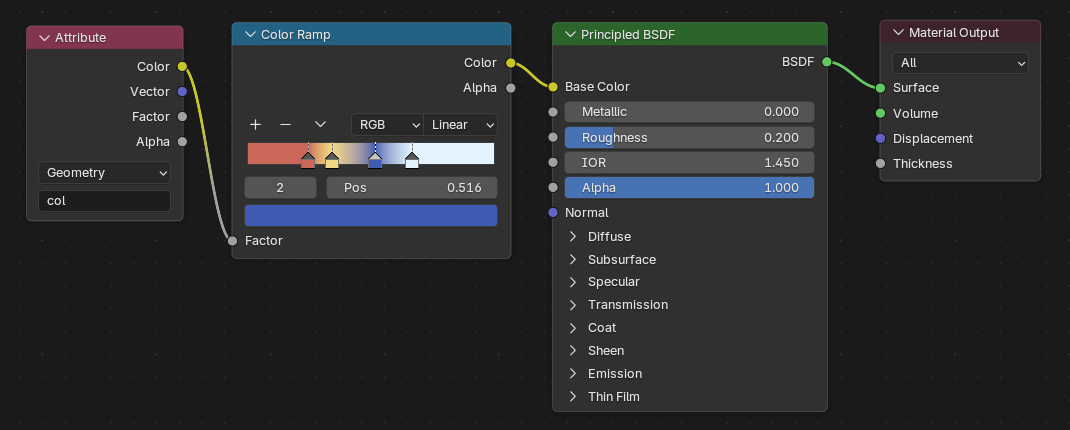
Task: Collapse the Principled BSDF node arrow
Action: coord(570,35)
